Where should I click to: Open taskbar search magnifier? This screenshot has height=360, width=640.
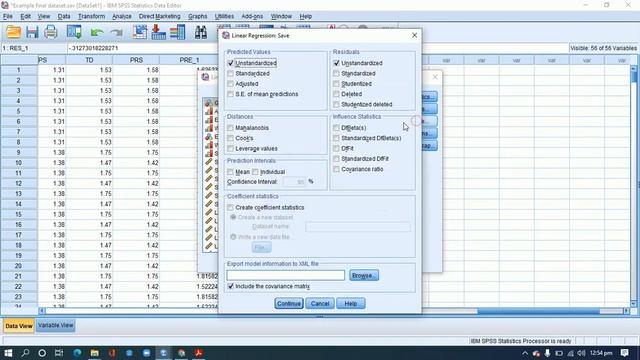point(25,353)
